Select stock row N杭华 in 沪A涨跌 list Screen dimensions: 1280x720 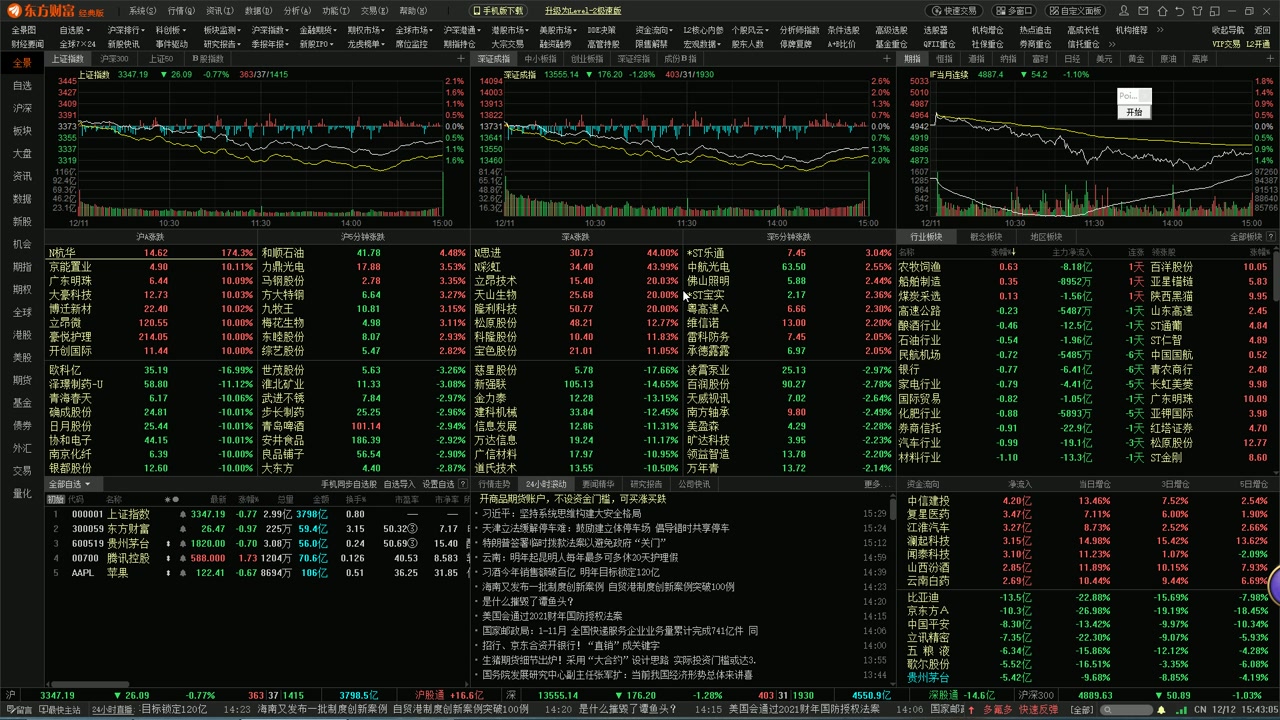pyautogui.click(x=152, y=253)
